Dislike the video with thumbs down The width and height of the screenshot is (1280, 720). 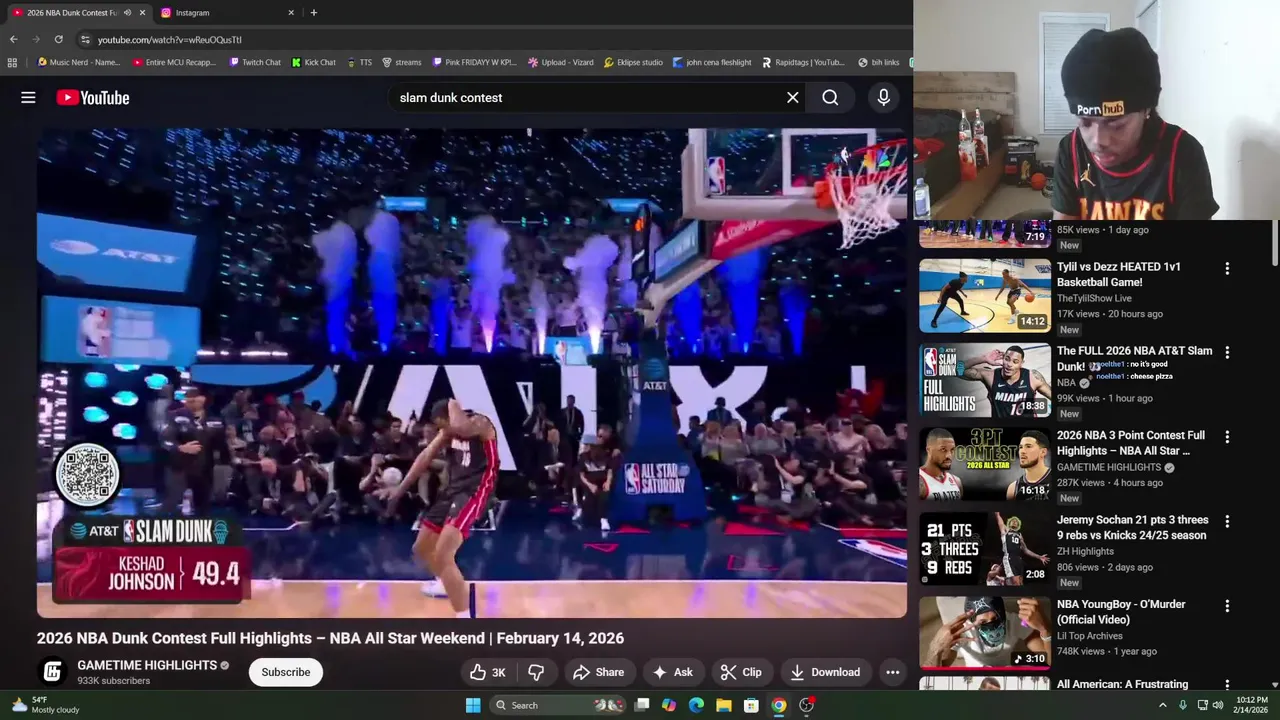[536, 672]
